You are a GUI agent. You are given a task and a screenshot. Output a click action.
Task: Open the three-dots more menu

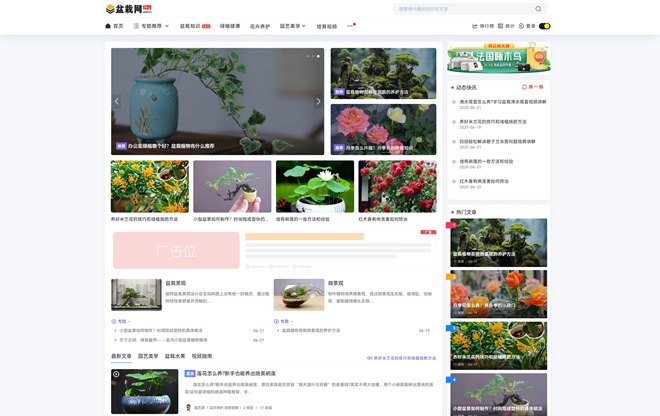[x=351, y=26]
